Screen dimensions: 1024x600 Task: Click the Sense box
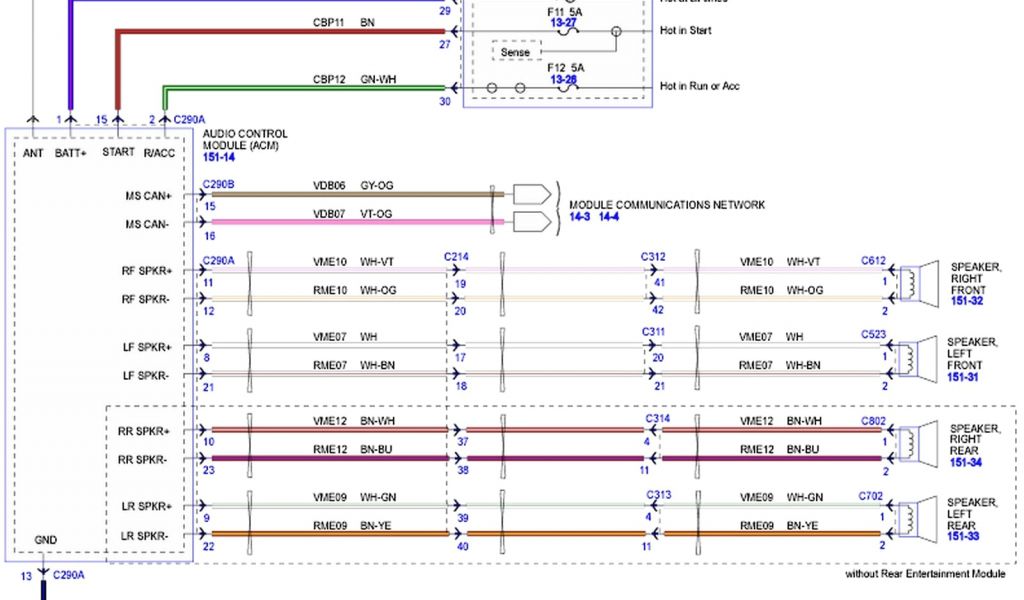[516, 52]
